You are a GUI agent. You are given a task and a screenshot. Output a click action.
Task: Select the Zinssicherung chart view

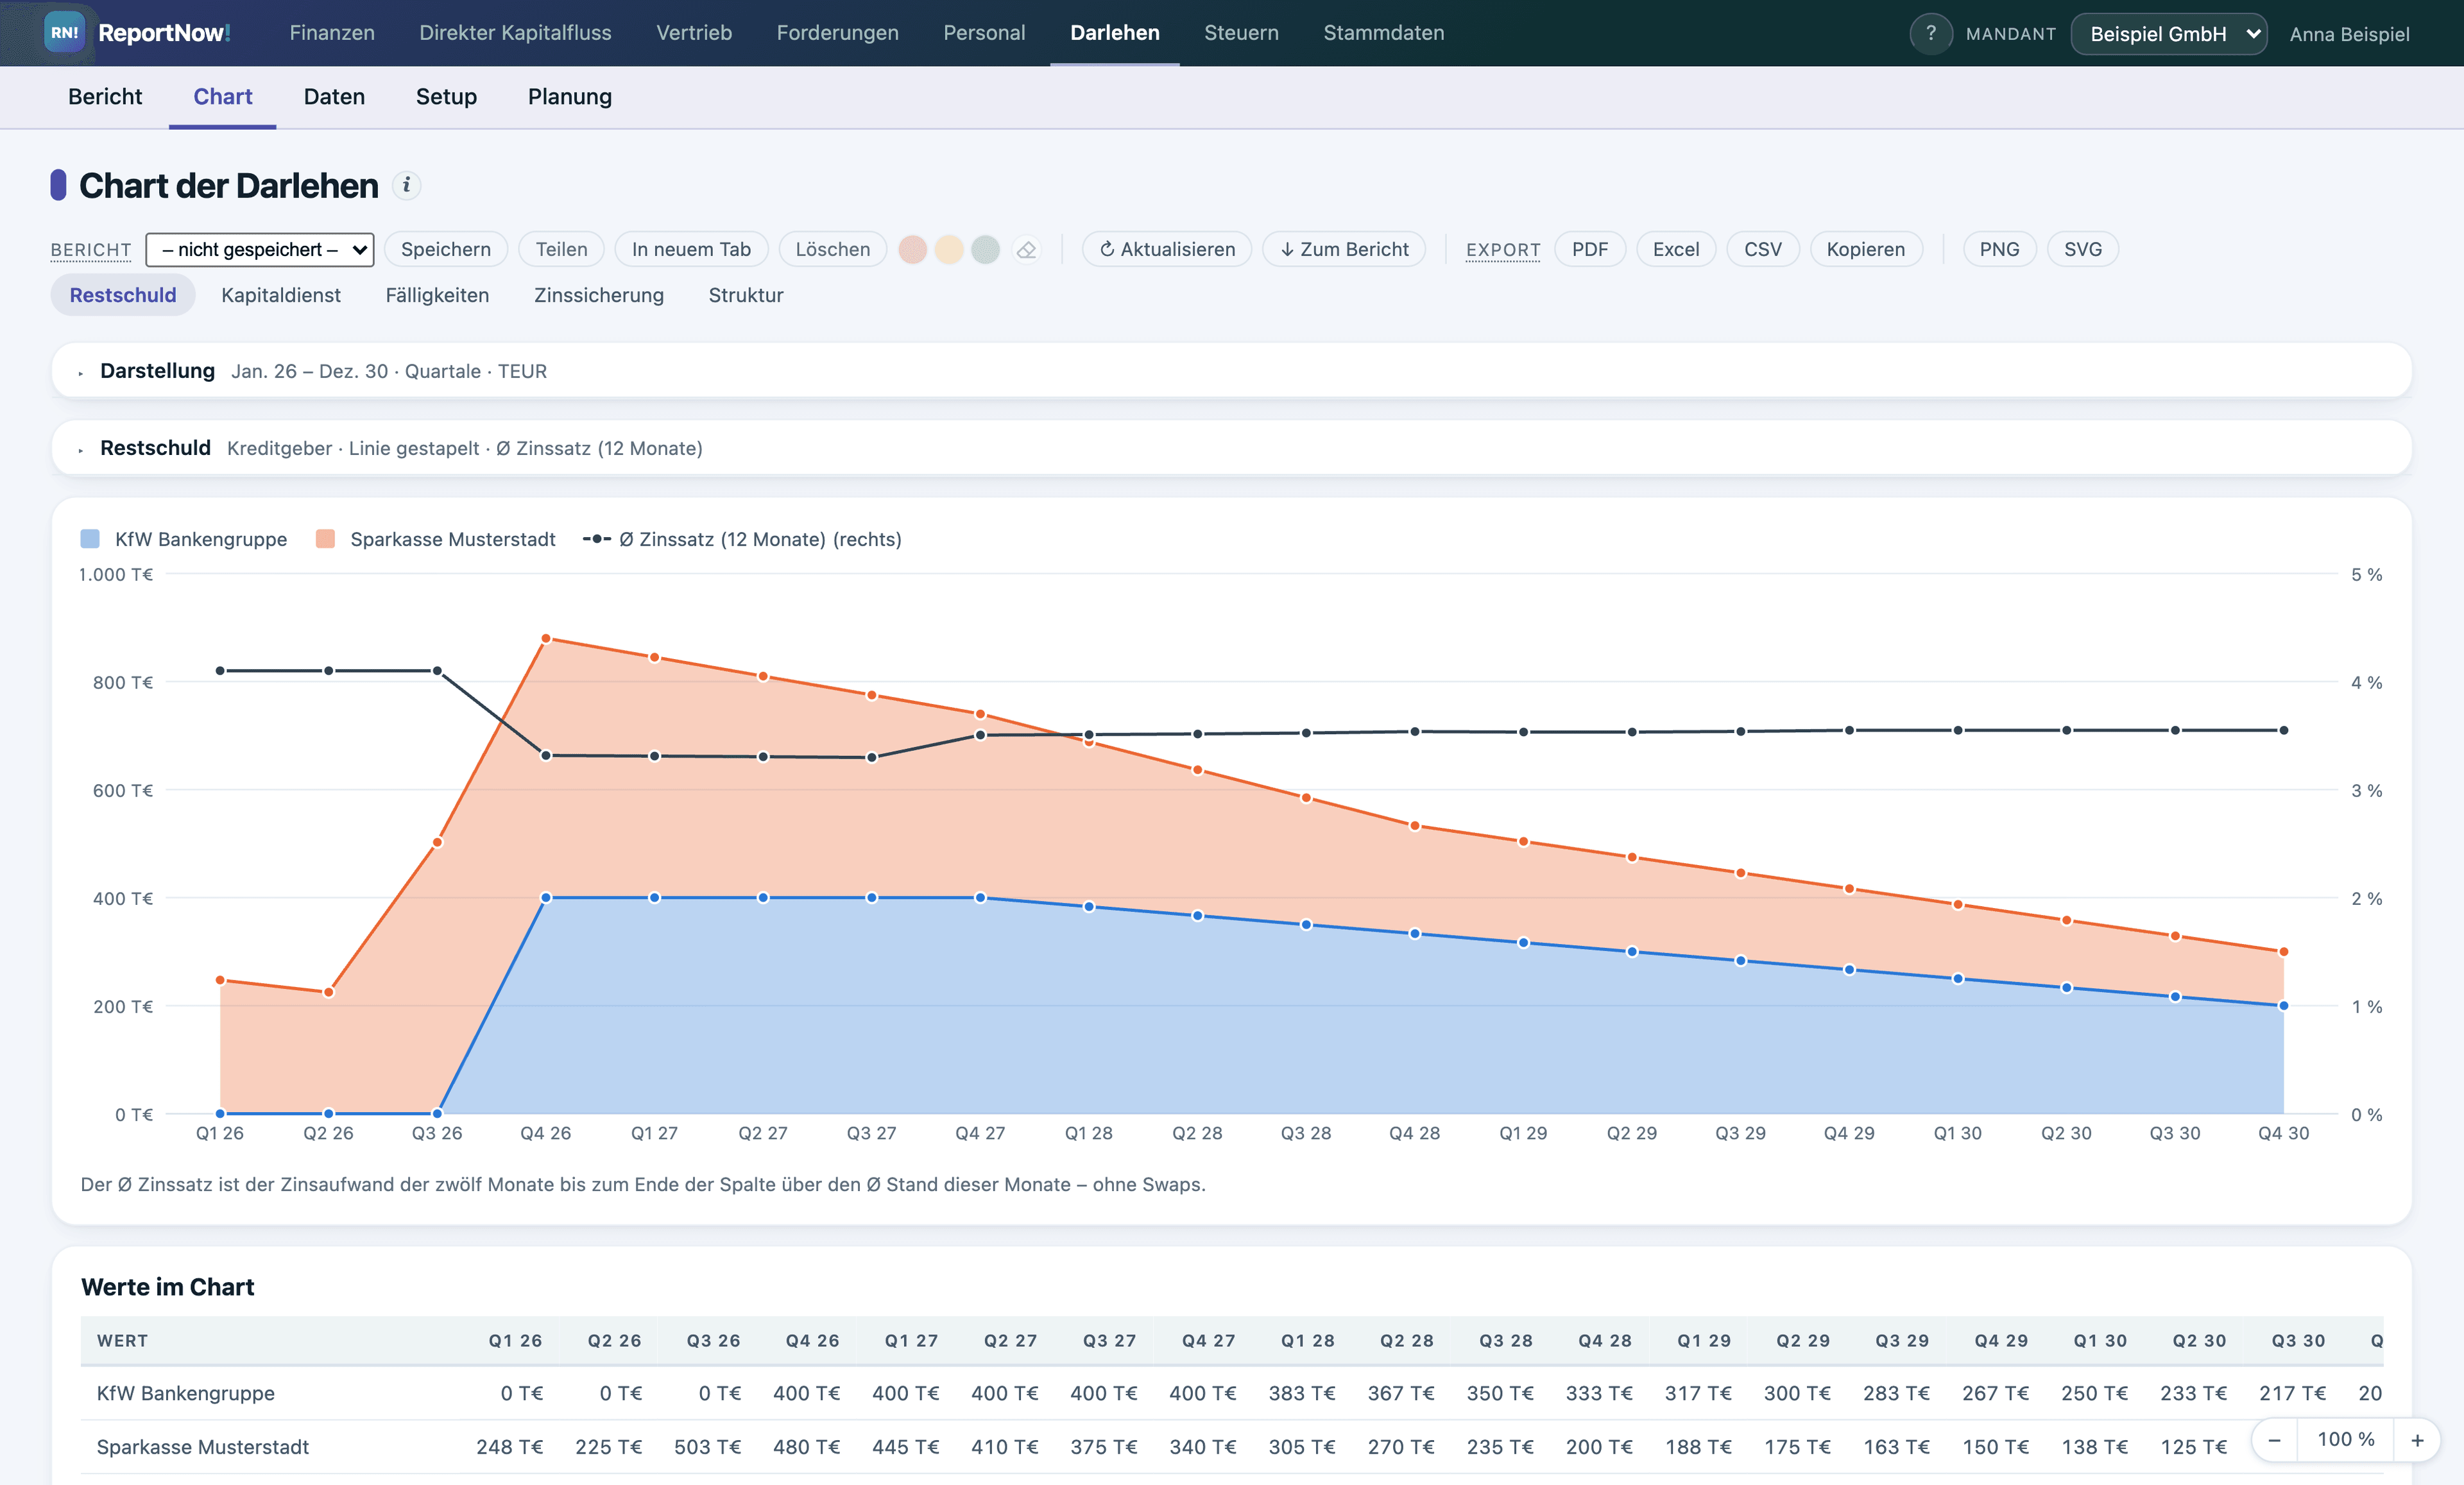599,295
